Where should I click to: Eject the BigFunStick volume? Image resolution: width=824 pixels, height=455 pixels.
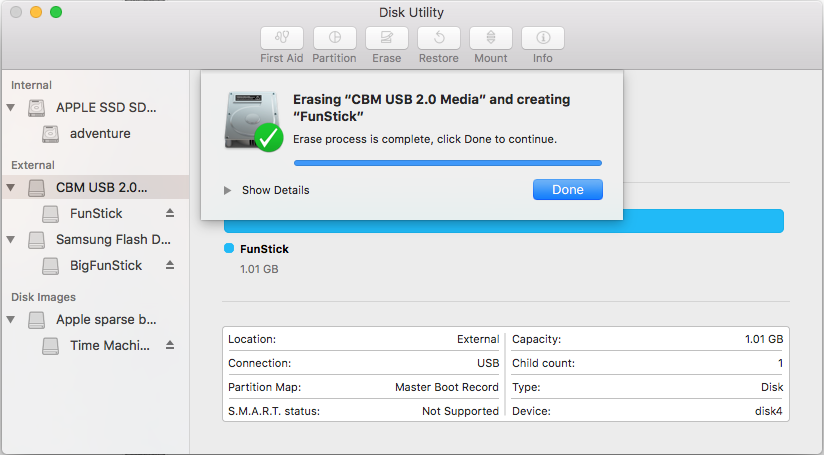pyautogui.click(x=170, y=265)
